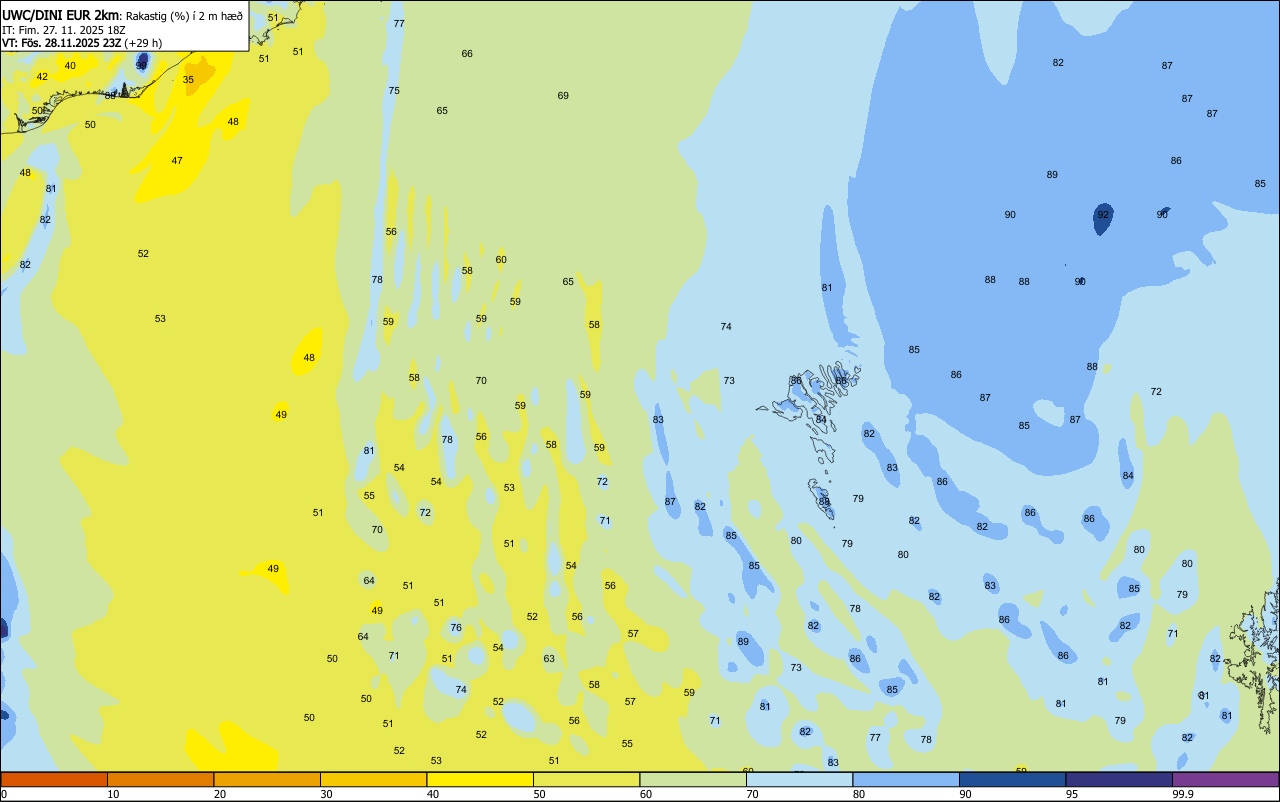Click the title text 'UWC/DINI EUR 2km'
The image size is (1280, 802).
tap(60, 15)
